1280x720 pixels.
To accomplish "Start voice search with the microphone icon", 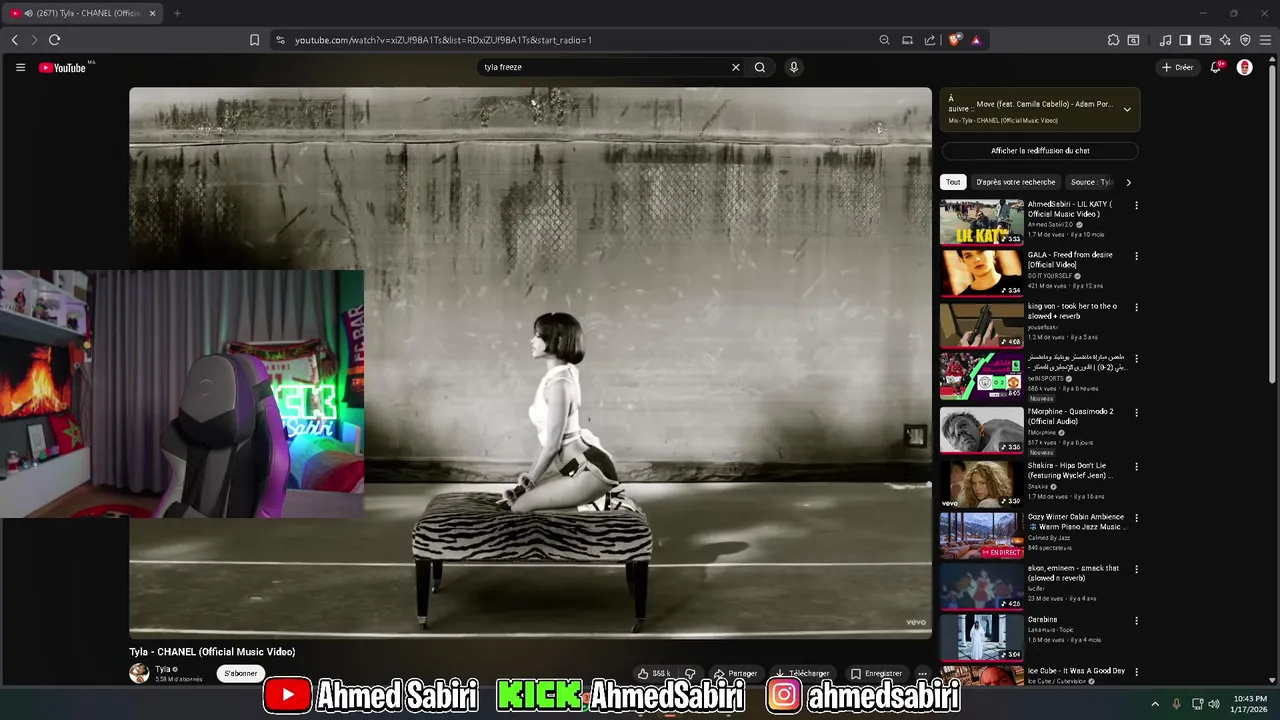I will coord(793,67).
